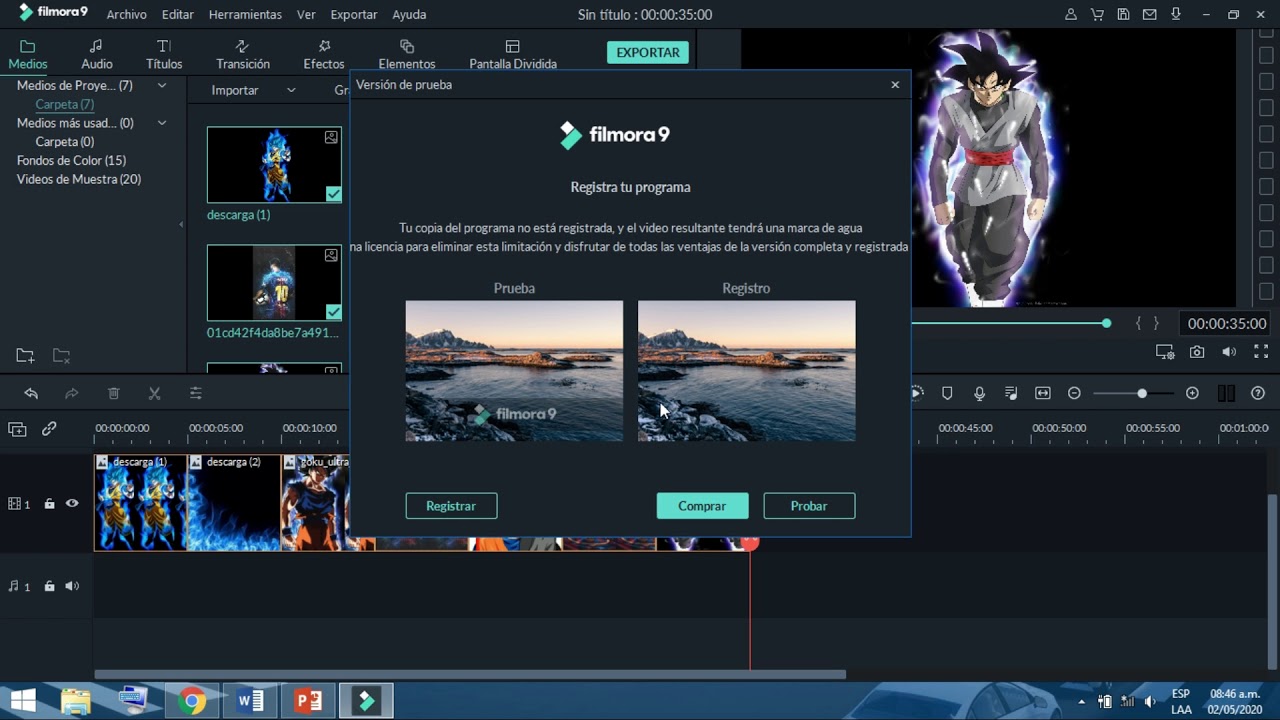Add a new media folder
This screenshot has width=1280, height=720.
click(25, 355)
